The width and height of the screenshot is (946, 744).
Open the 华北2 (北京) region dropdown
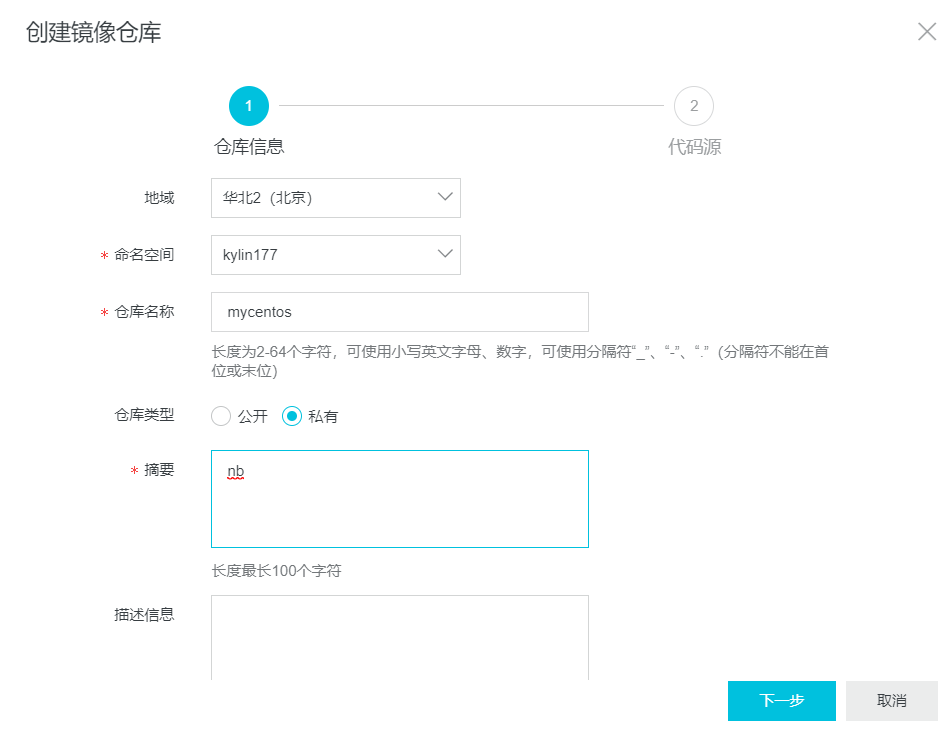(335, 198)
